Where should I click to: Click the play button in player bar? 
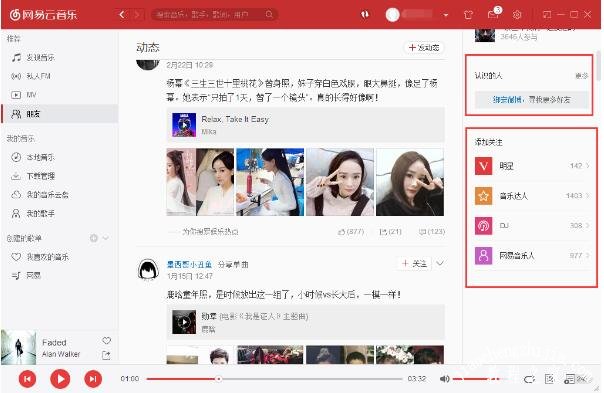click(60, 379)
